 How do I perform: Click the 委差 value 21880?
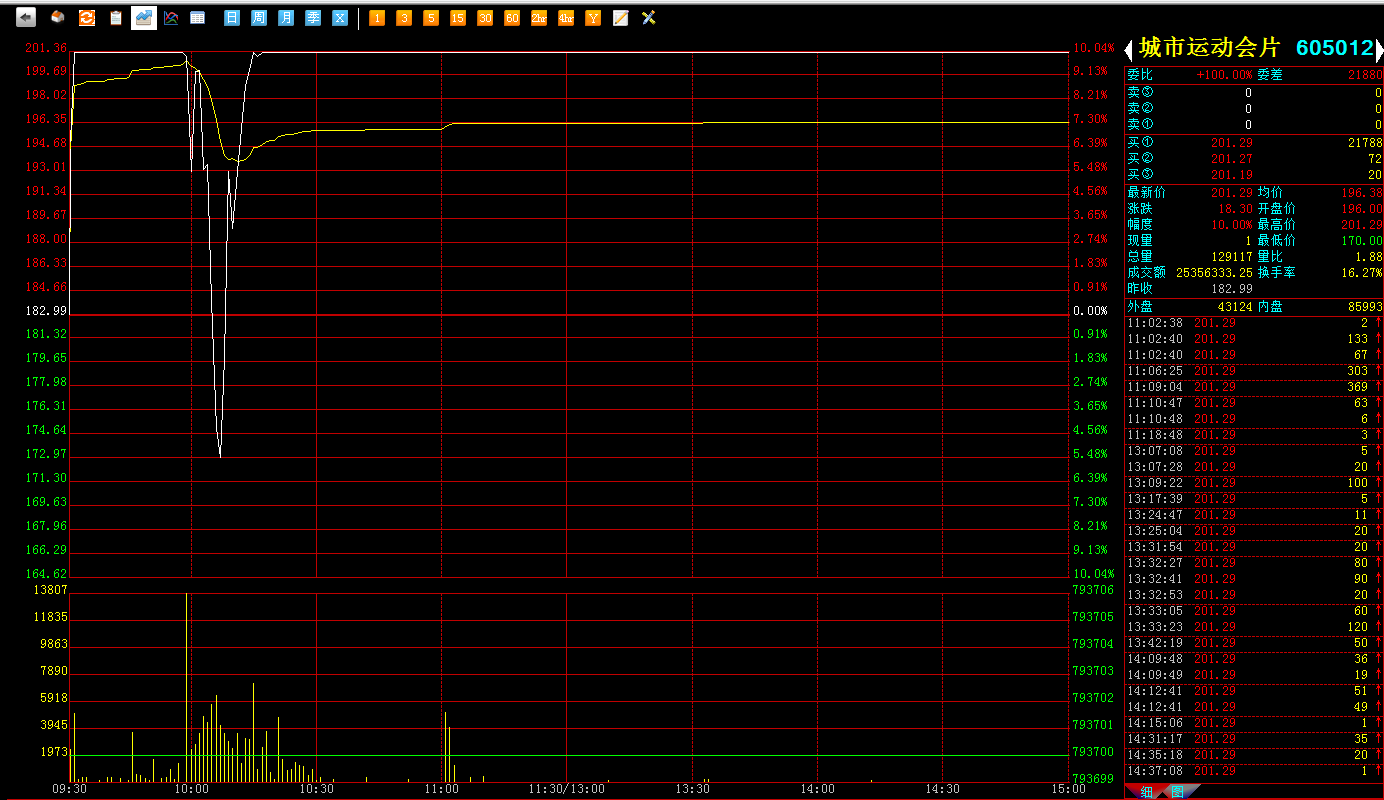[x=1364, y=75]
